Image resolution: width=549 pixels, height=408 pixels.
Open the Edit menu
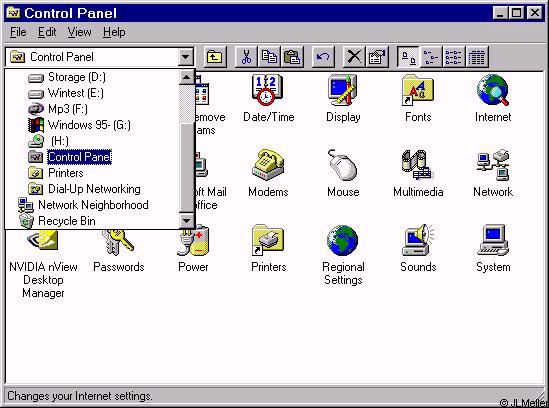coord(47,32)
